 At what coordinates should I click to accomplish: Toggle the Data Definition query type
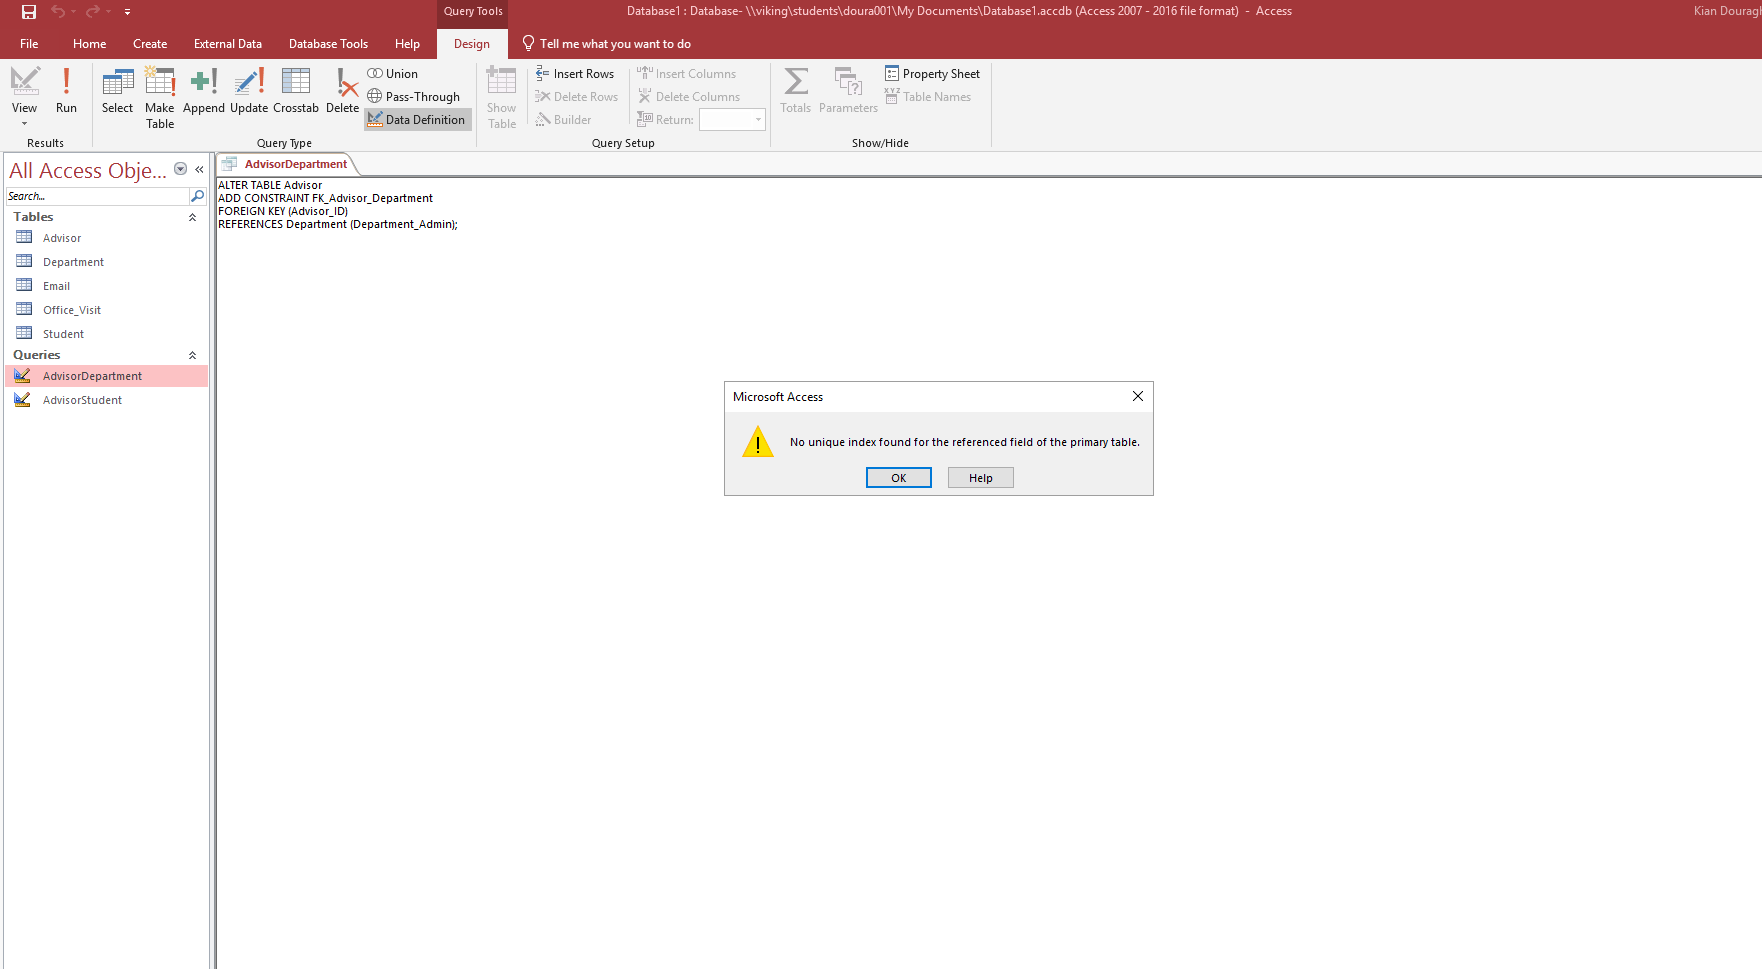pyautogui.click(x=417, y=120)
